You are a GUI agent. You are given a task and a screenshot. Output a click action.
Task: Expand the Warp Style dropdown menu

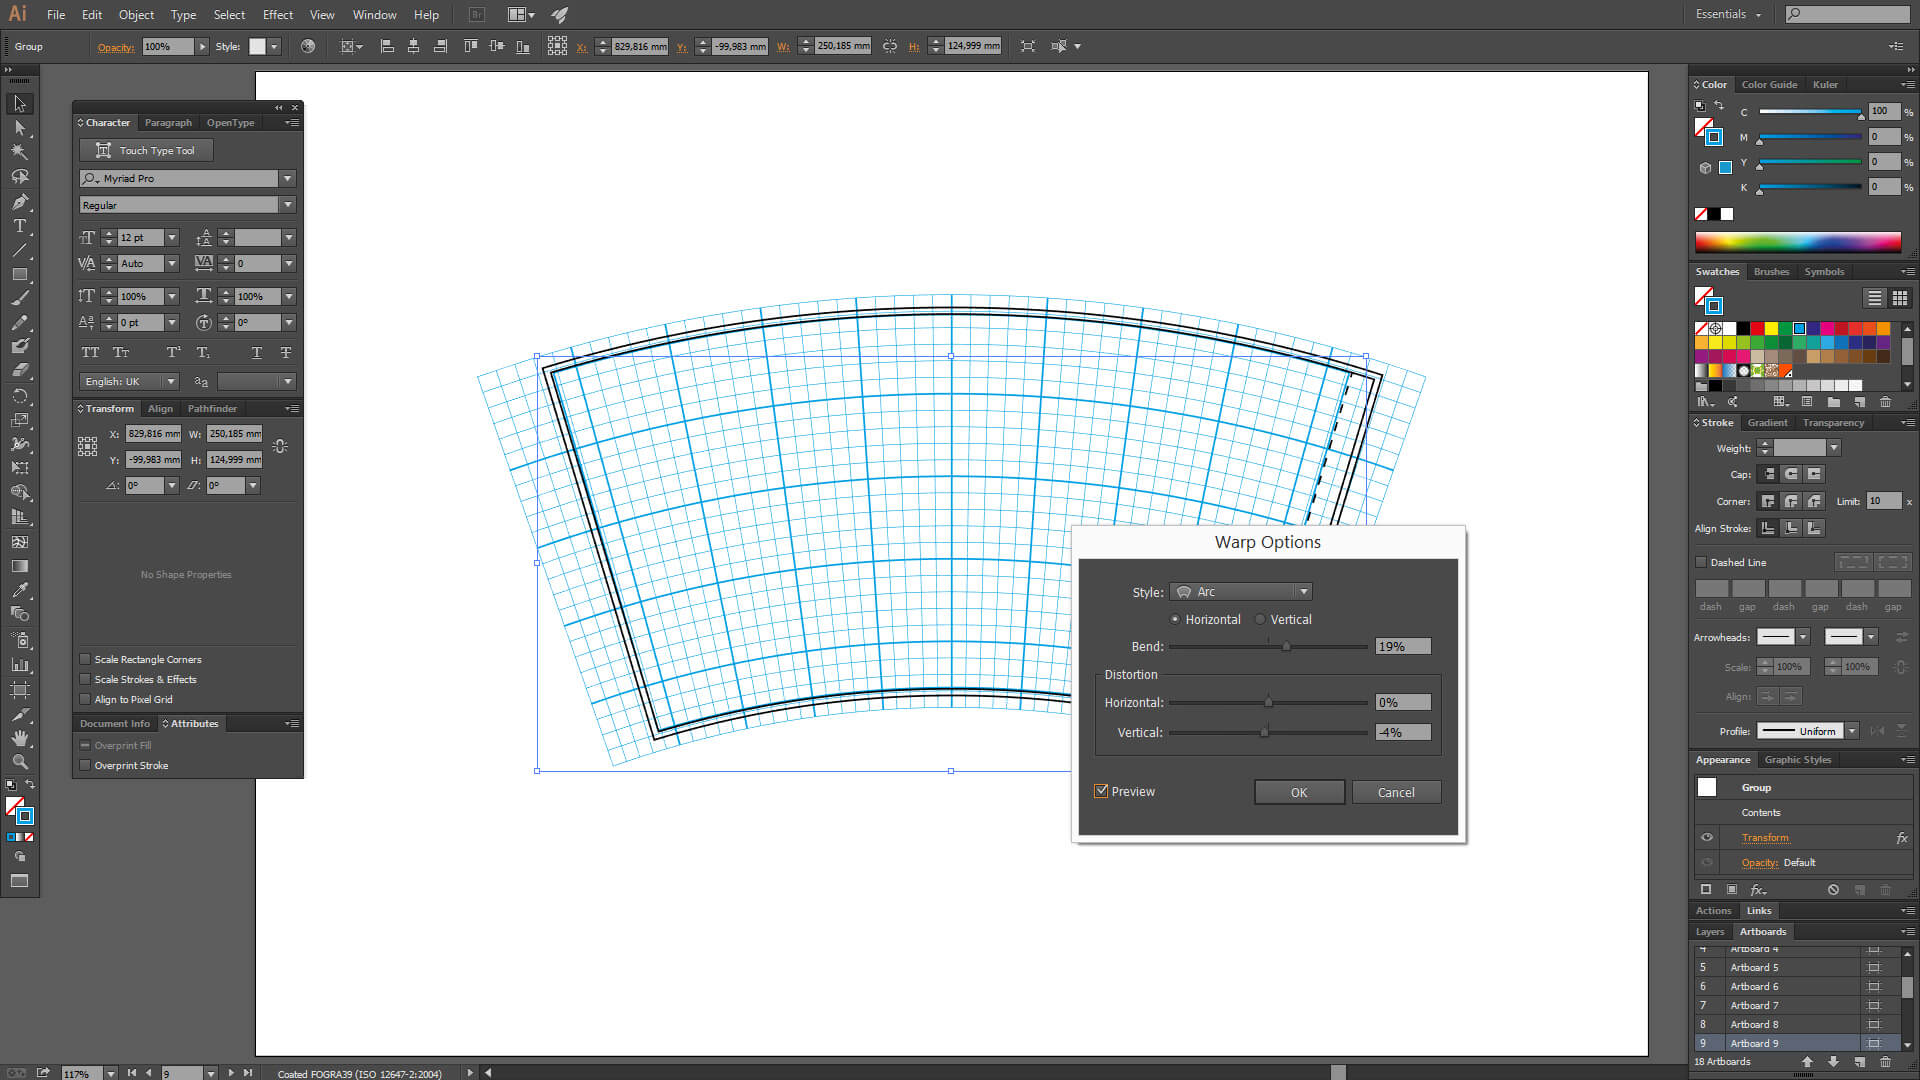click(x=1302, y=592)
